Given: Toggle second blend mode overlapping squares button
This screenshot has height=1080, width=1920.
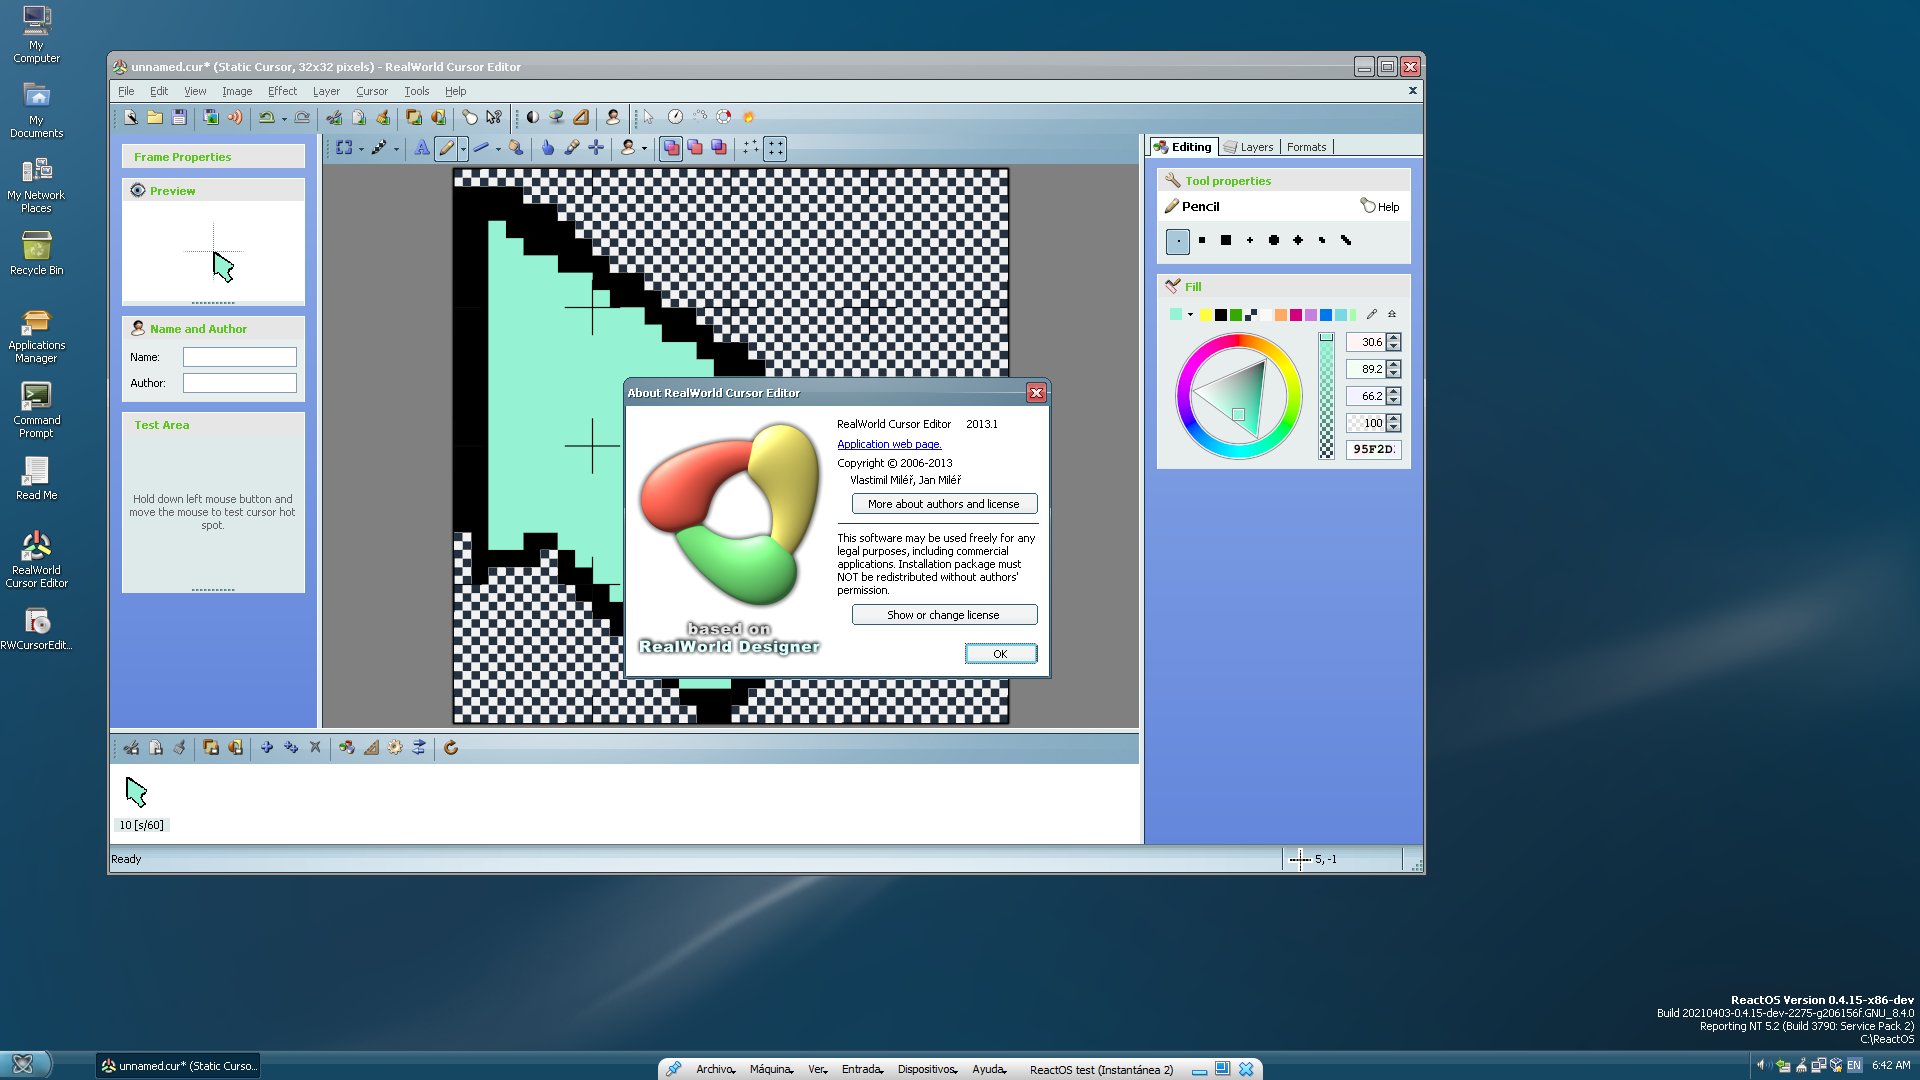Looking at the screenshot, I should pos(695,148).
